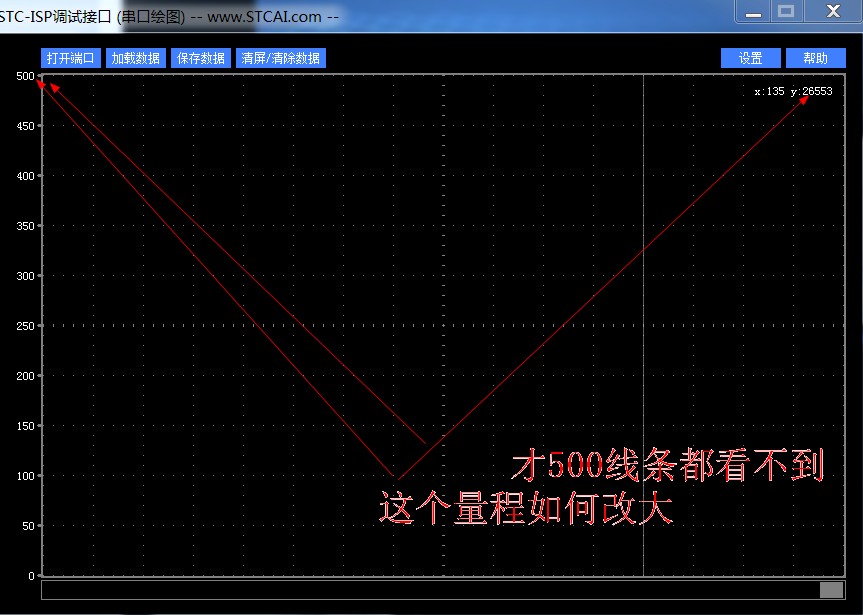This screenshot has width=863, height=615.
Task: Click the 300 y-axis label
Action: click(x=25, y=276)
